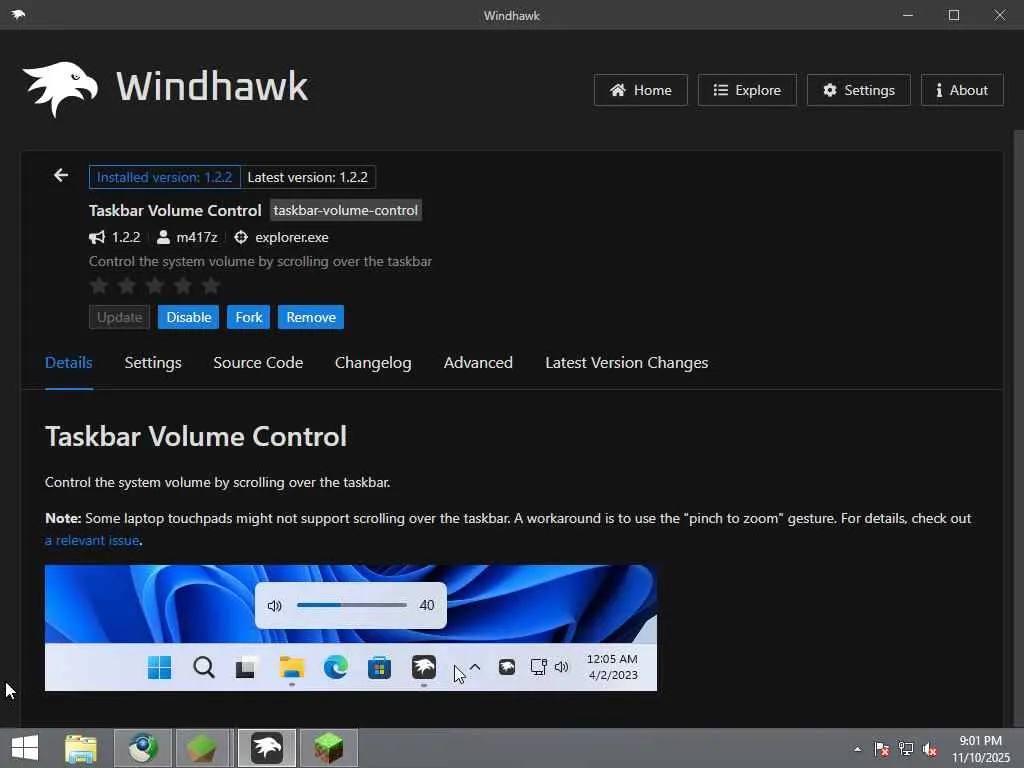1024x768 pixels.
Task: Click the mod preview screenshot image
Action: click(x=351, y=628)
